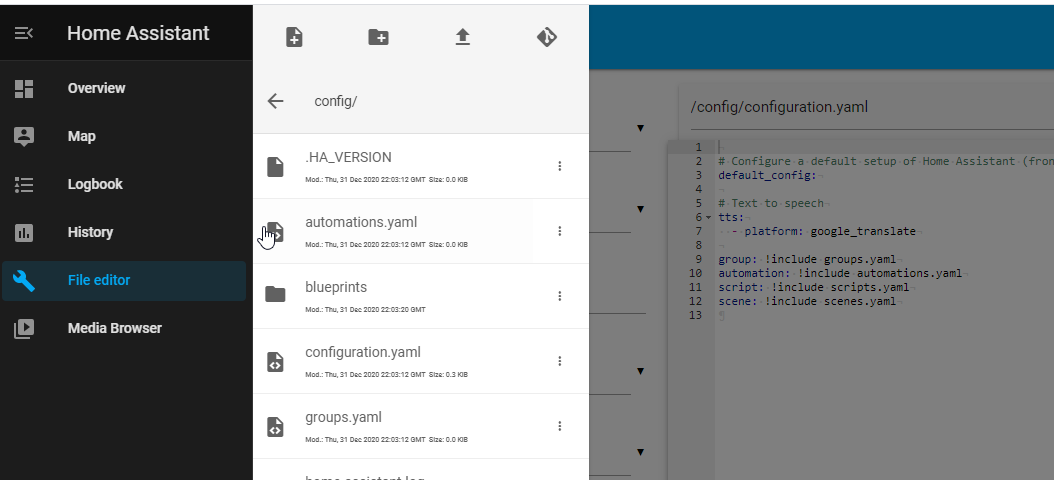The height and width of the screenshot is (480, 1054).
Task: Click editor line group: !include groups.yaml
Action: coord(807,259)
